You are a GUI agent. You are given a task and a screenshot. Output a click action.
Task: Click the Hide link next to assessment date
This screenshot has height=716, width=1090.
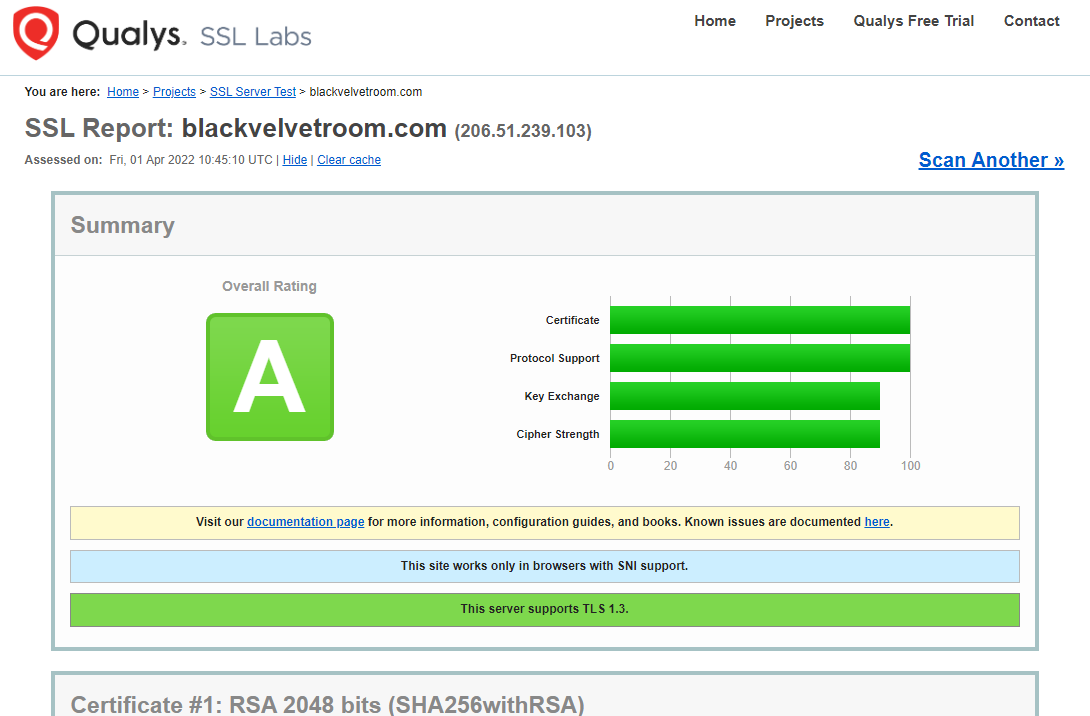pos(295,160)
